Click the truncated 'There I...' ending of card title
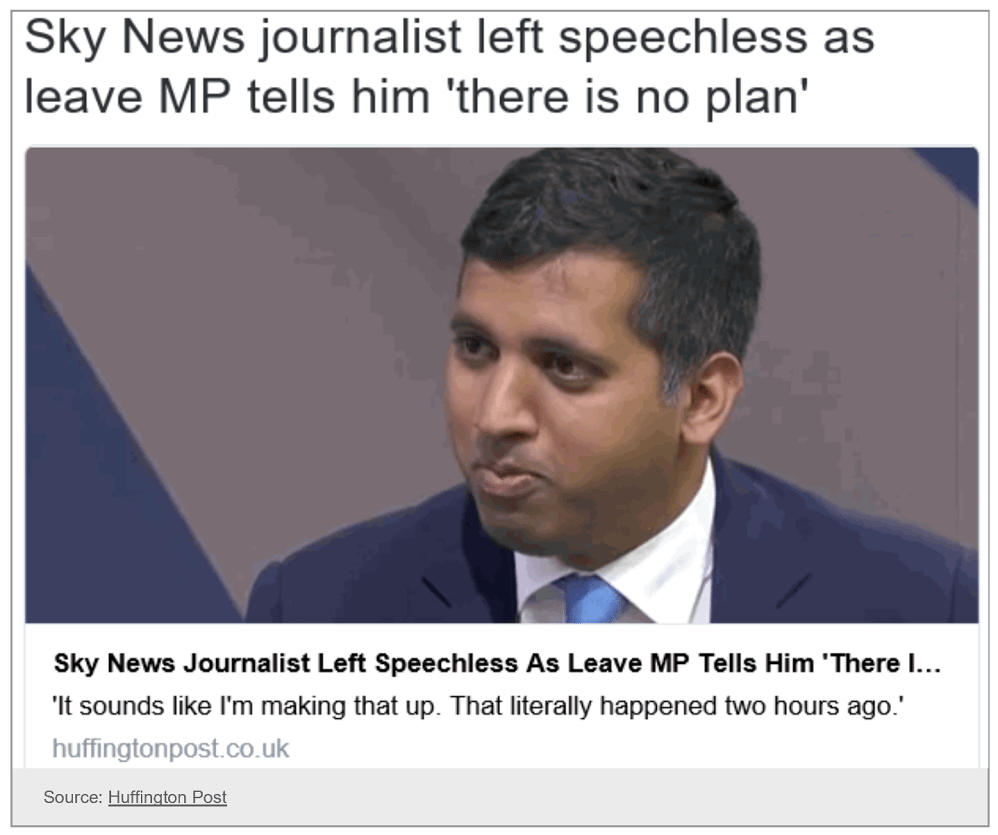The height and width of the screenshot is (835, 998). point(882,663)
